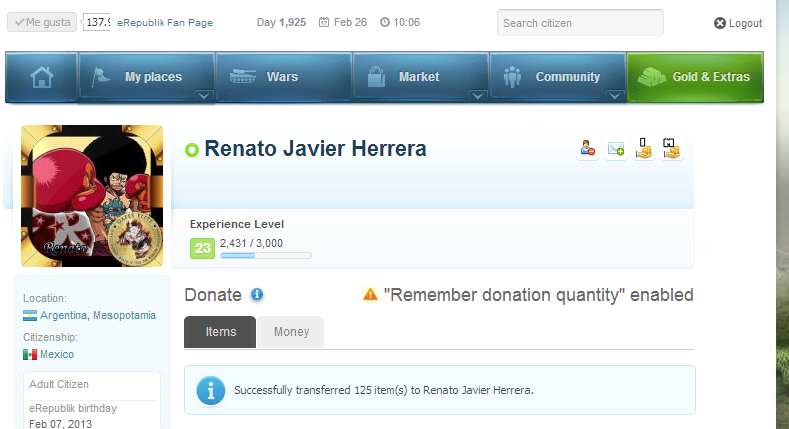Click the Search citizen input field
The image size is (789, 429).
point(580,23)
